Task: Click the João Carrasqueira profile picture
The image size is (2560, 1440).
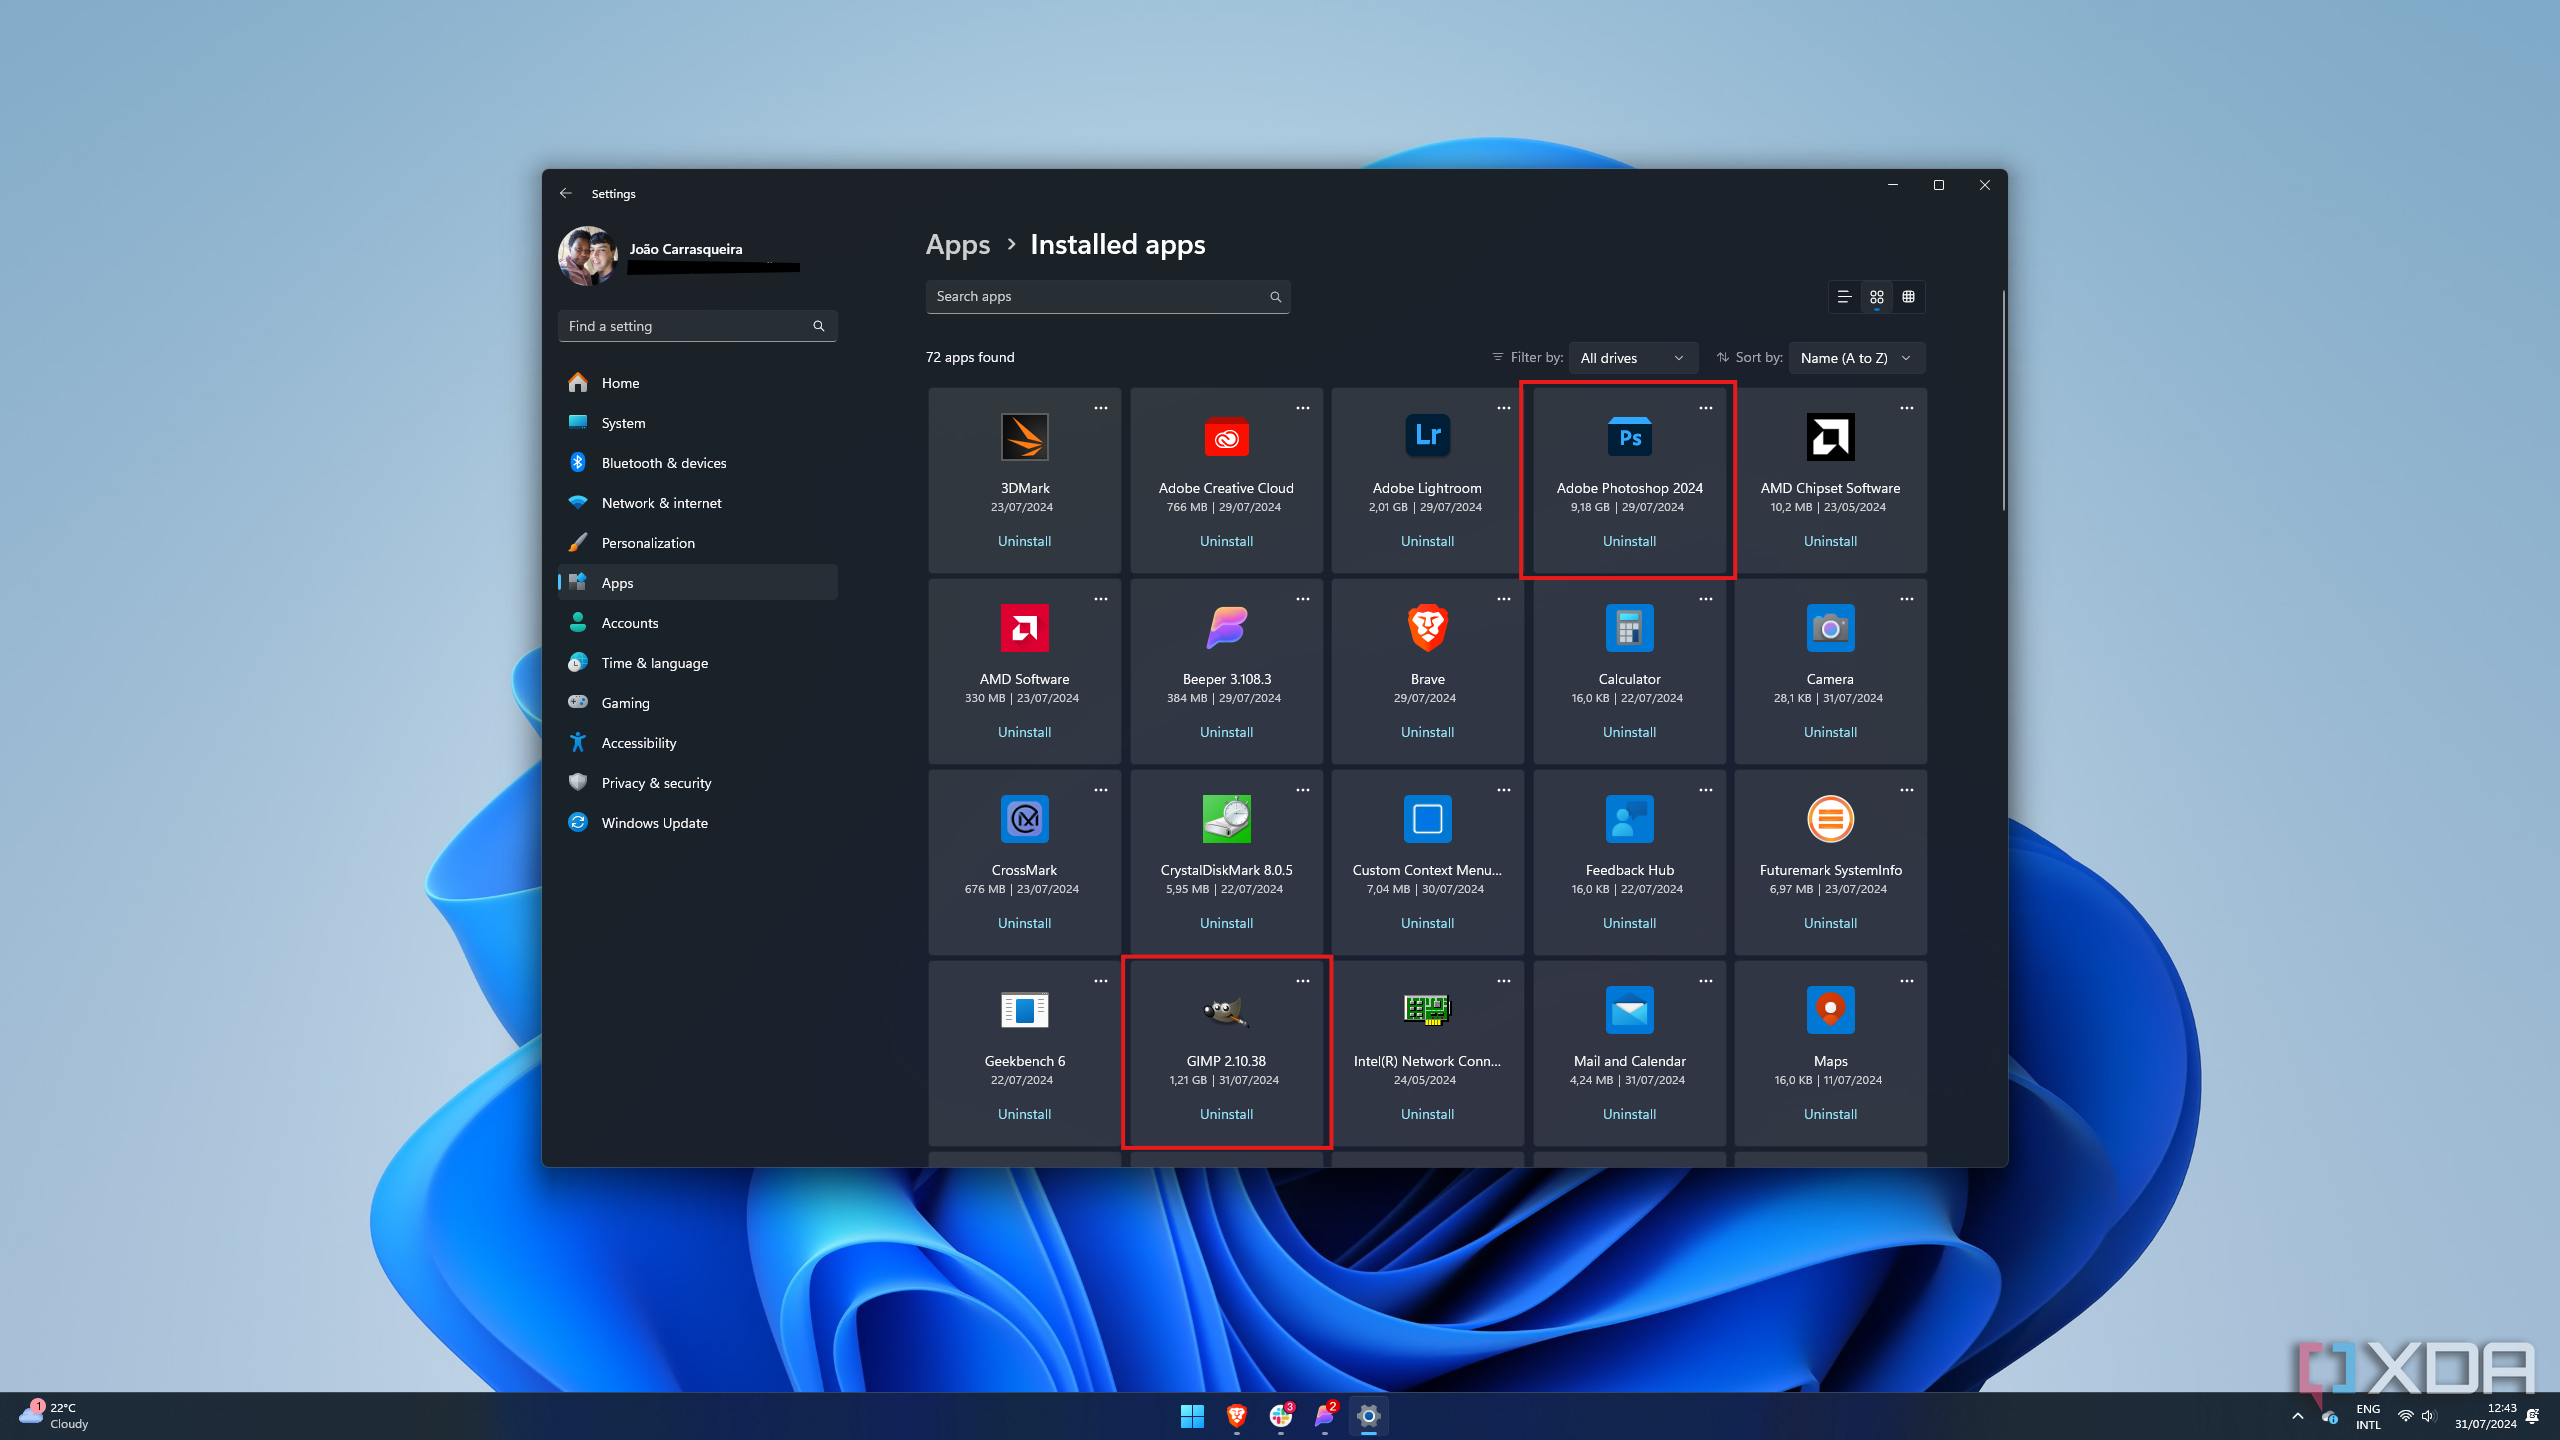Action: [588, 256]
